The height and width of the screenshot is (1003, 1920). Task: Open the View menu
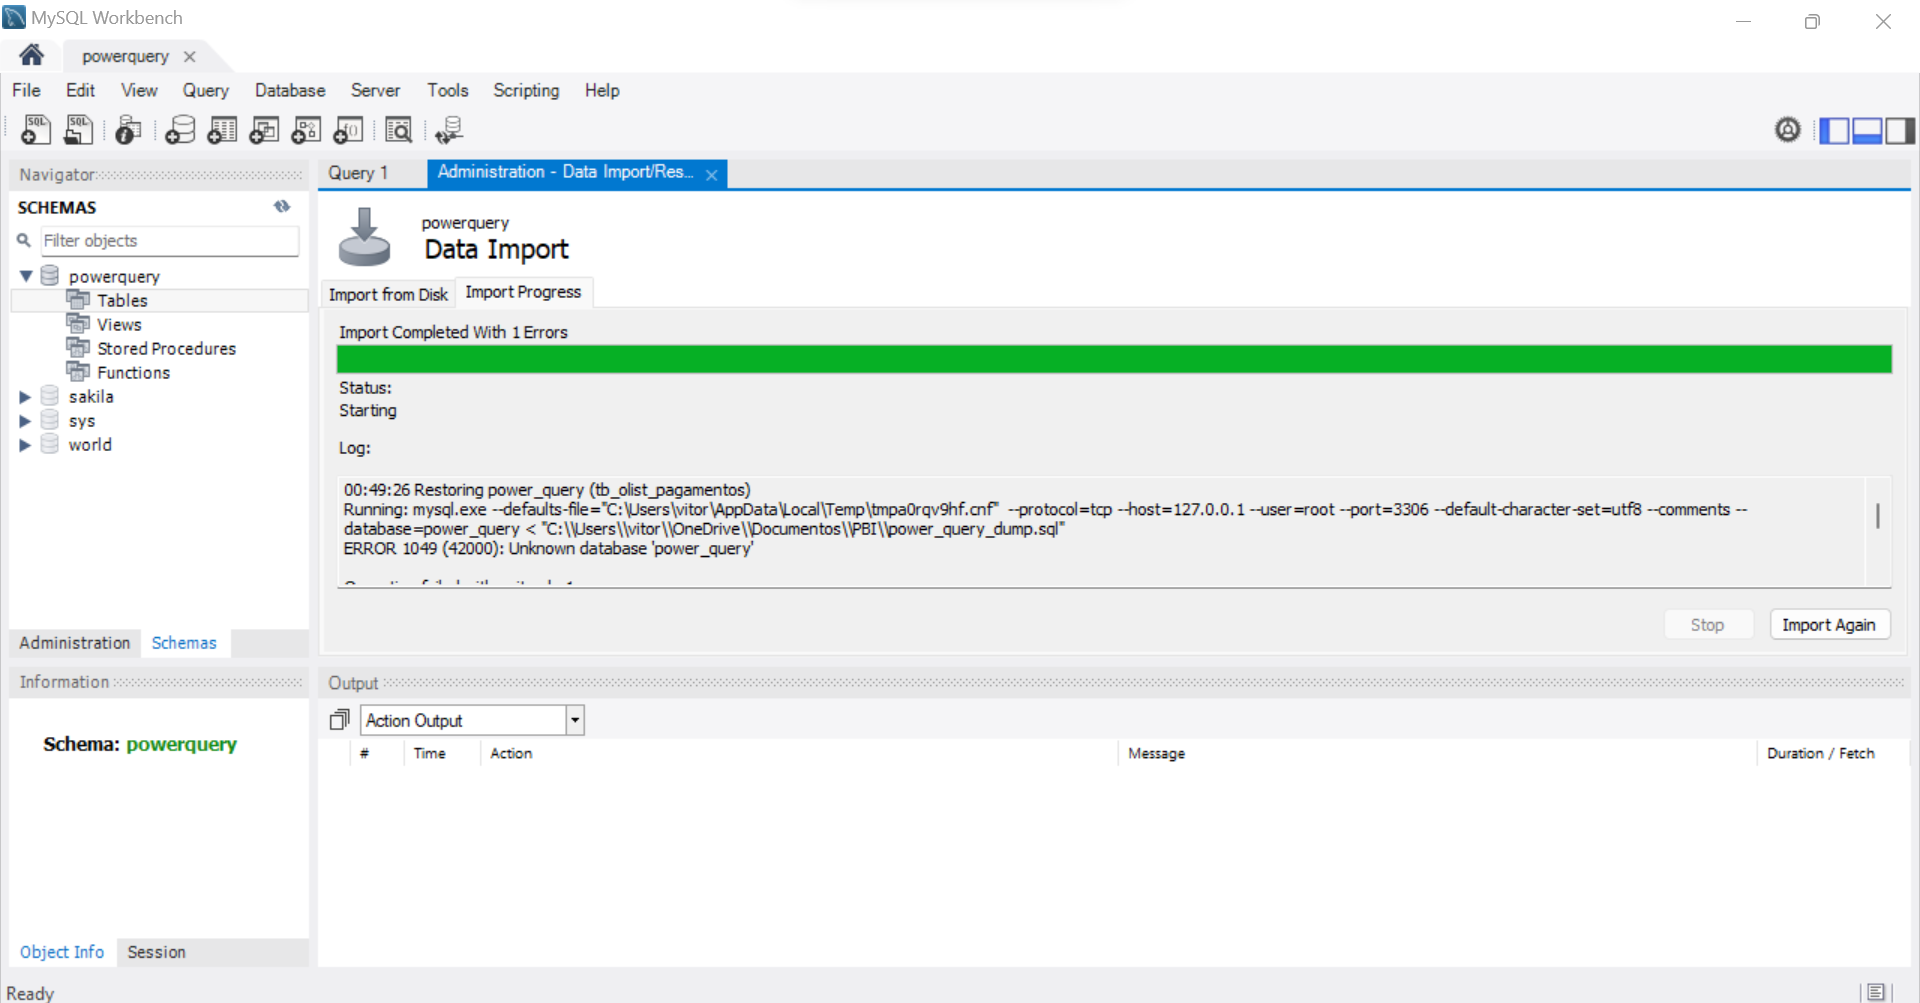[x=139, y=90]
